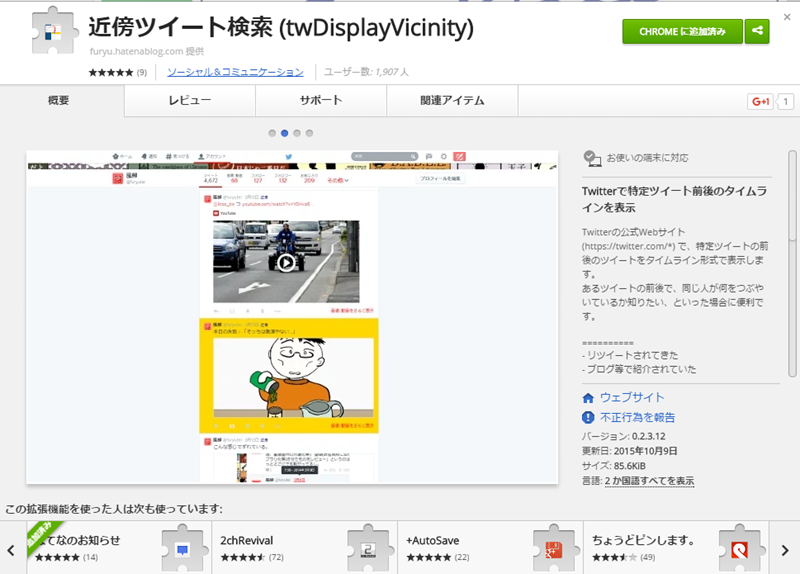This screenshot has height=574, width=800.
Task: Open the 2chRevival extension card
Action: pyautogui.click(x=305, y=548)
